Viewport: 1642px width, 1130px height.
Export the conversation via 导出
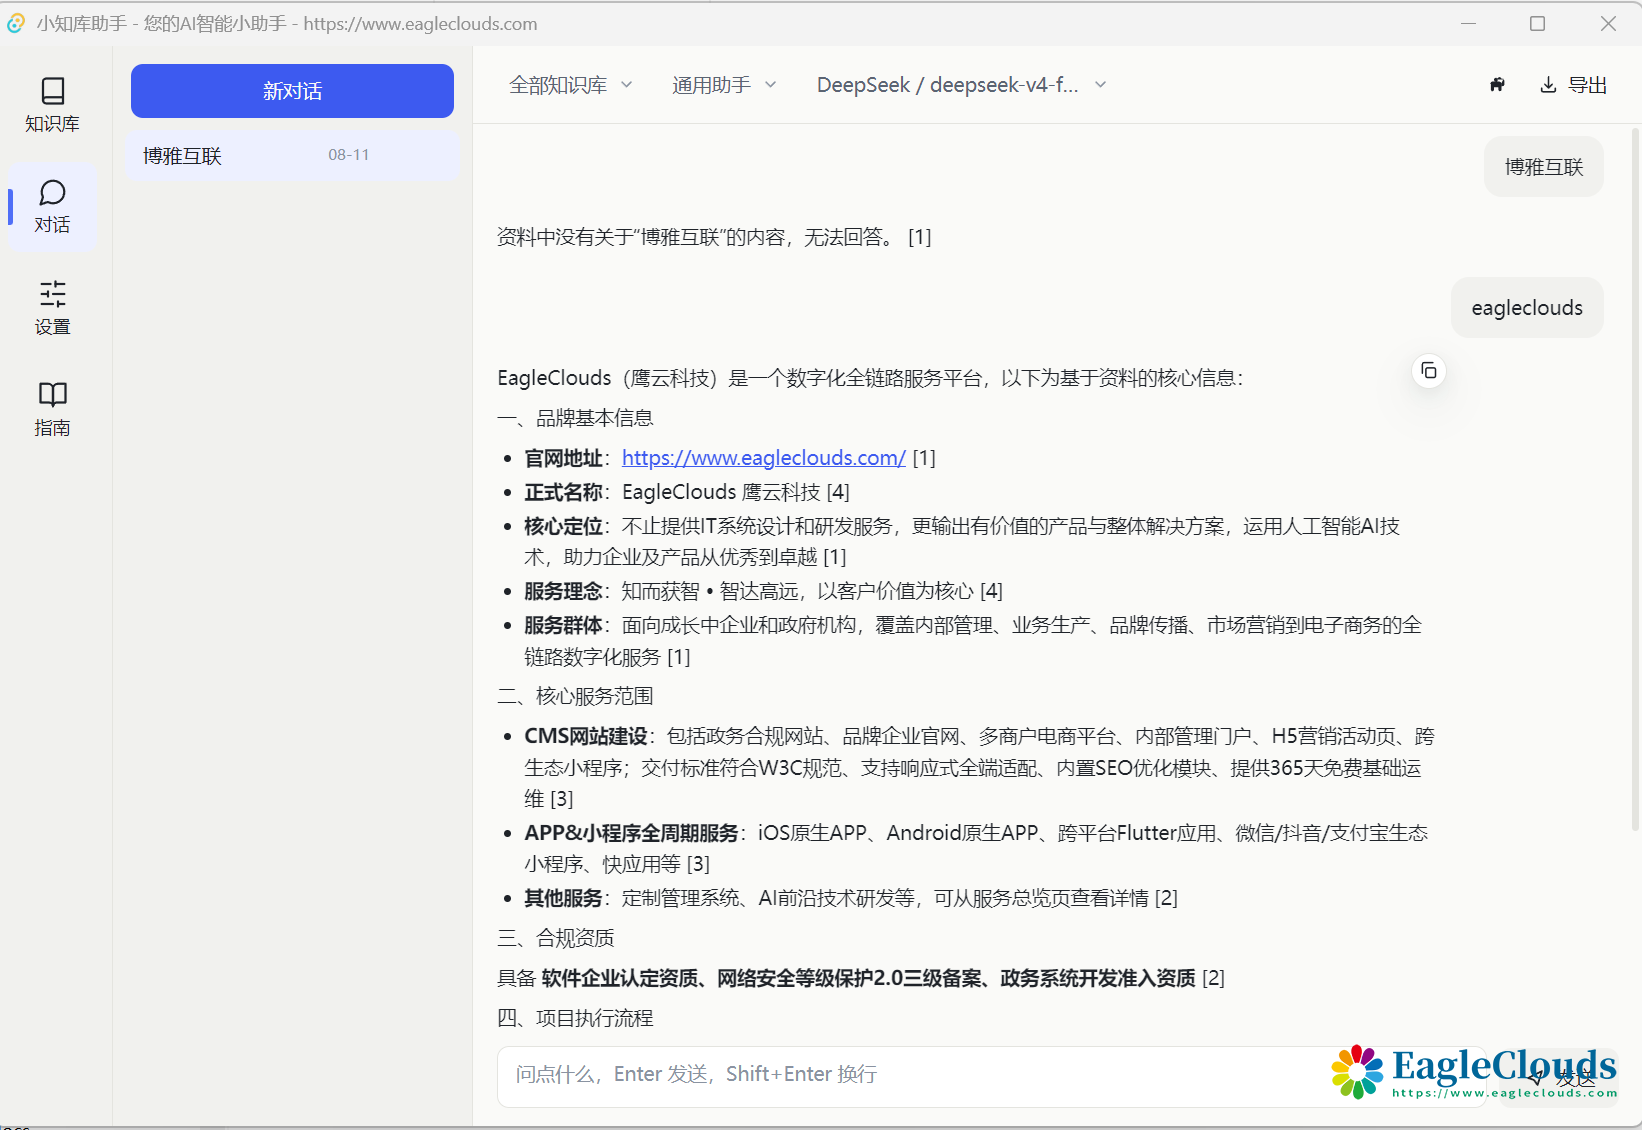(x=1573, y=85)
